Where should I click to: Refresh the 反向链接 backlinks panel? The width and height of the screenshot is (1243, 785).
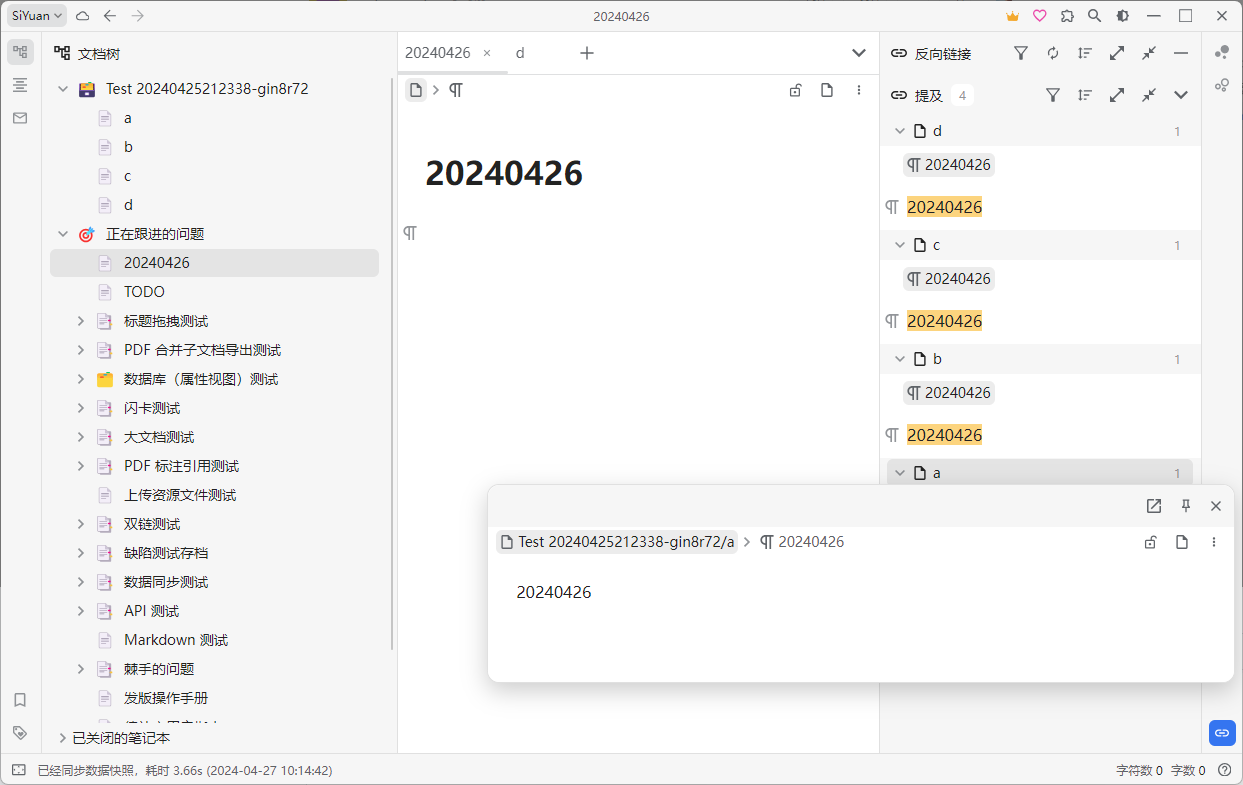[1053, 53]
